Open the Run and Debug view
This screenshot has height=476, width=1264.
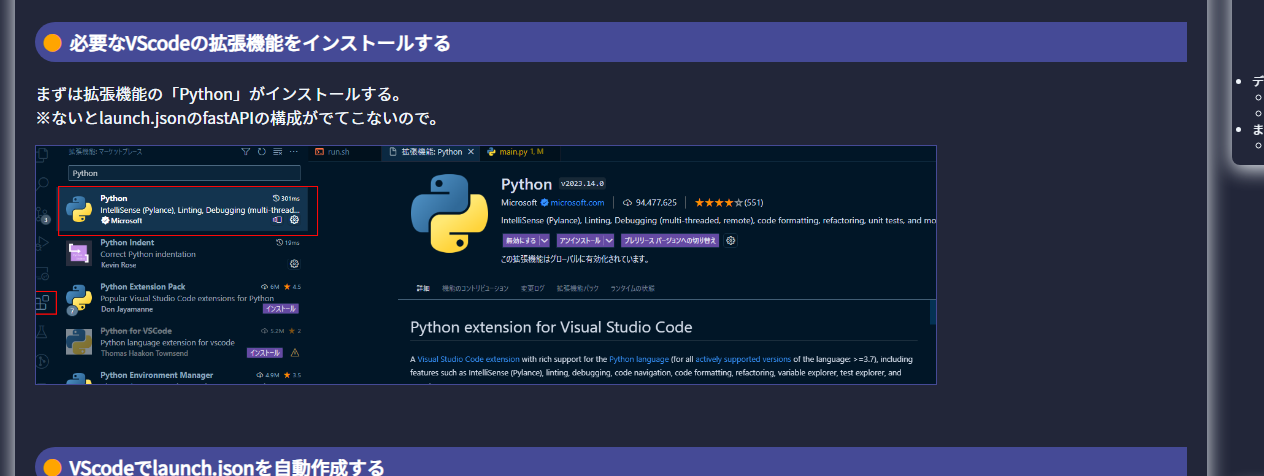coord(42,243)
